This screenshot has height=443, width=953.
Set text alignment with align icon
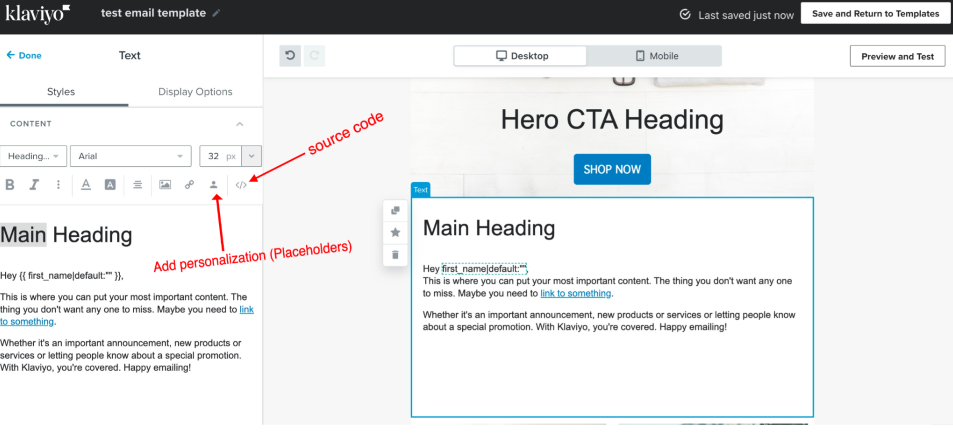[137, 184]
